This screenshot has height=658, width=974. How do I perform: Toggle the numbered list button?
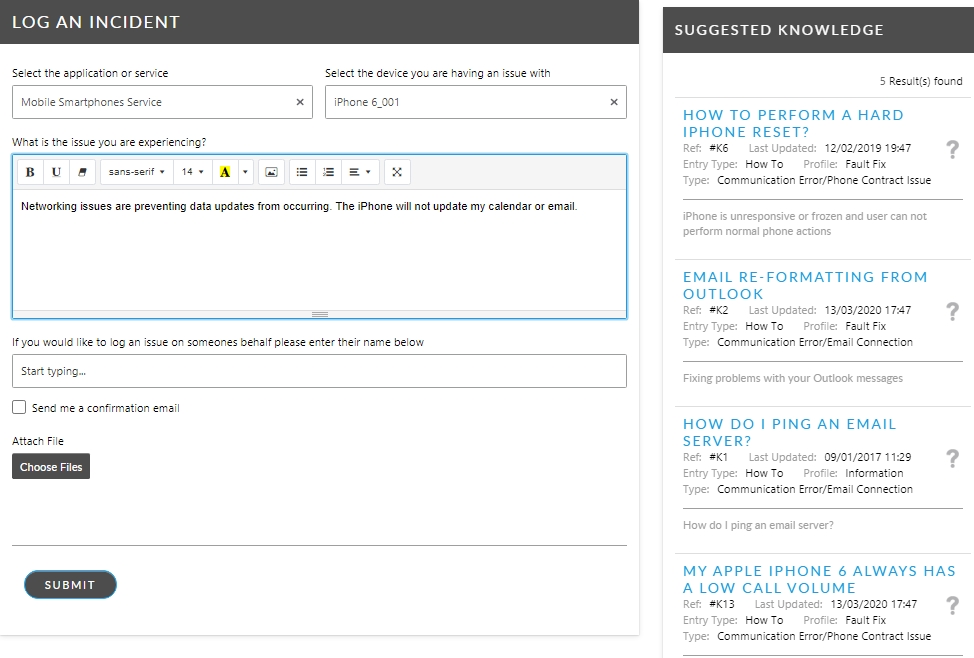coord(328,172)
